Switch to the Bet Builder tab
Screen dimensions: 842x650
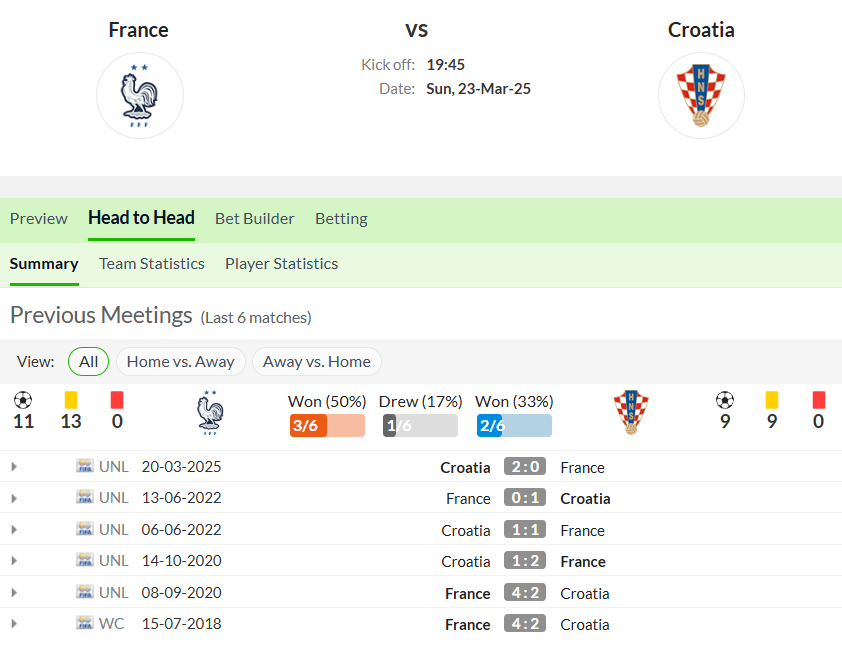coord(255,219)
